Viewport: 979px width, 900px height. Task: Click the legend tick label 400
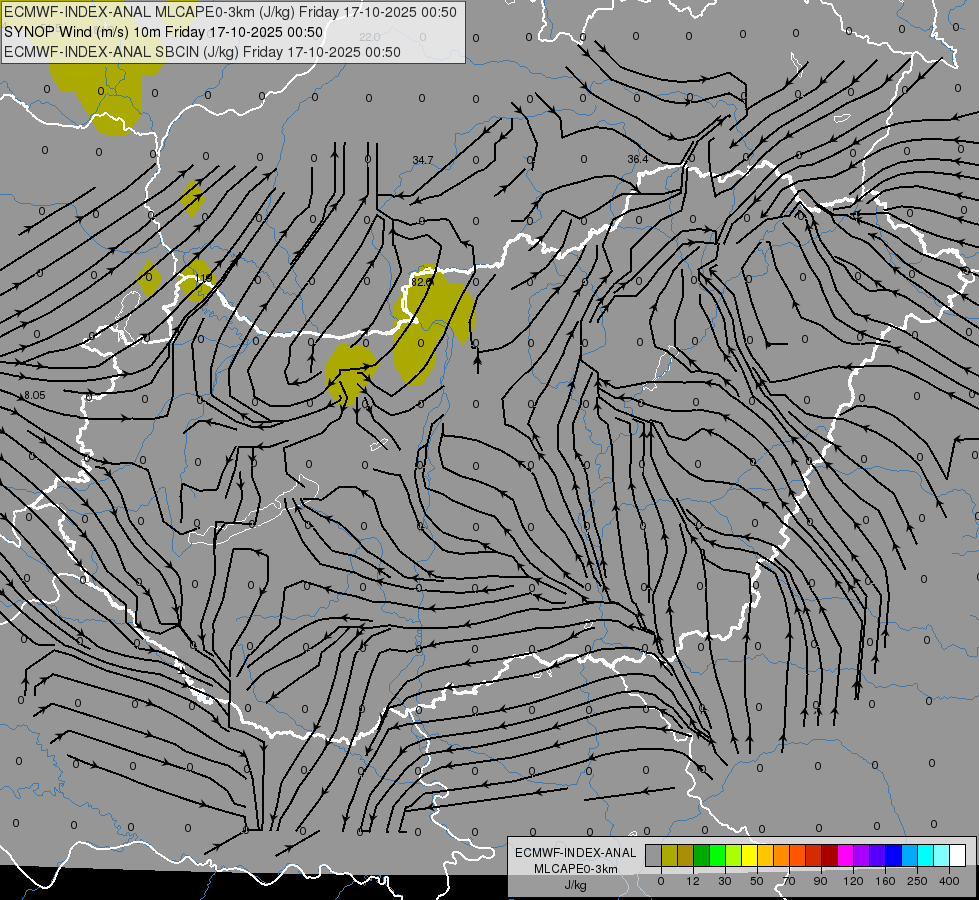pyautogui.click(x=949, y=881)
